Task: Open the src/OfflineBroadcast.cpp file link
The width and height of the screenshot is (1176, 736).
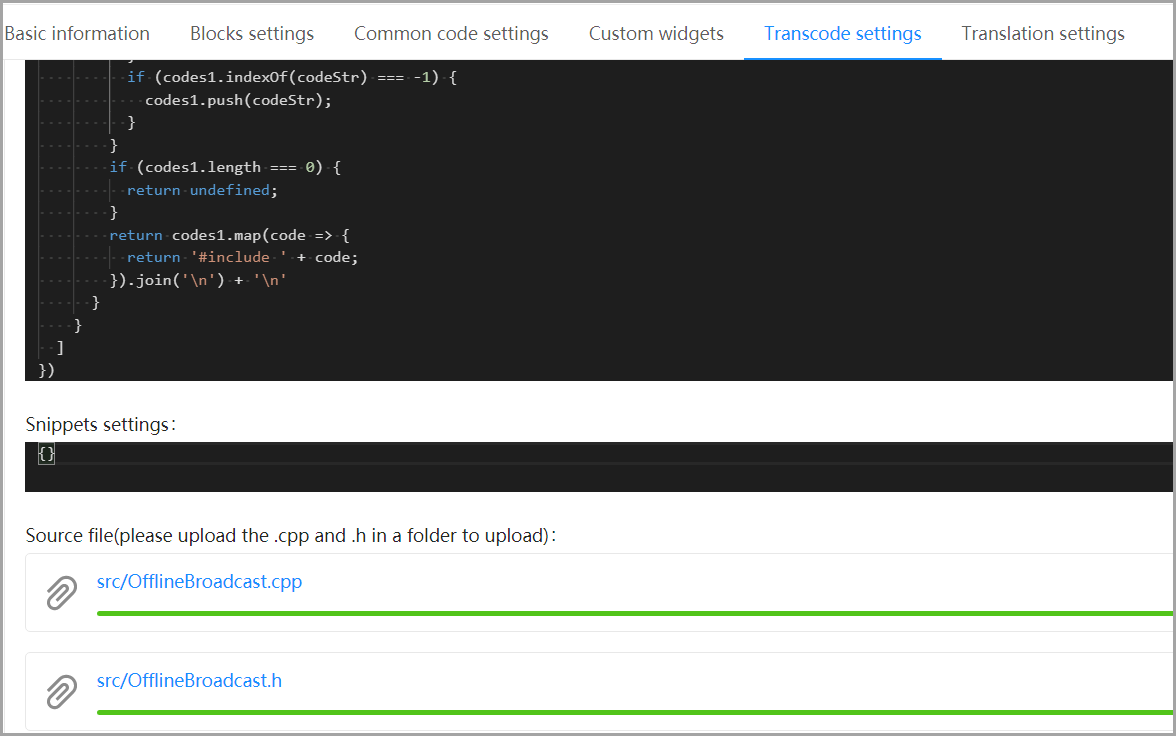Action: tap(199, 582)
